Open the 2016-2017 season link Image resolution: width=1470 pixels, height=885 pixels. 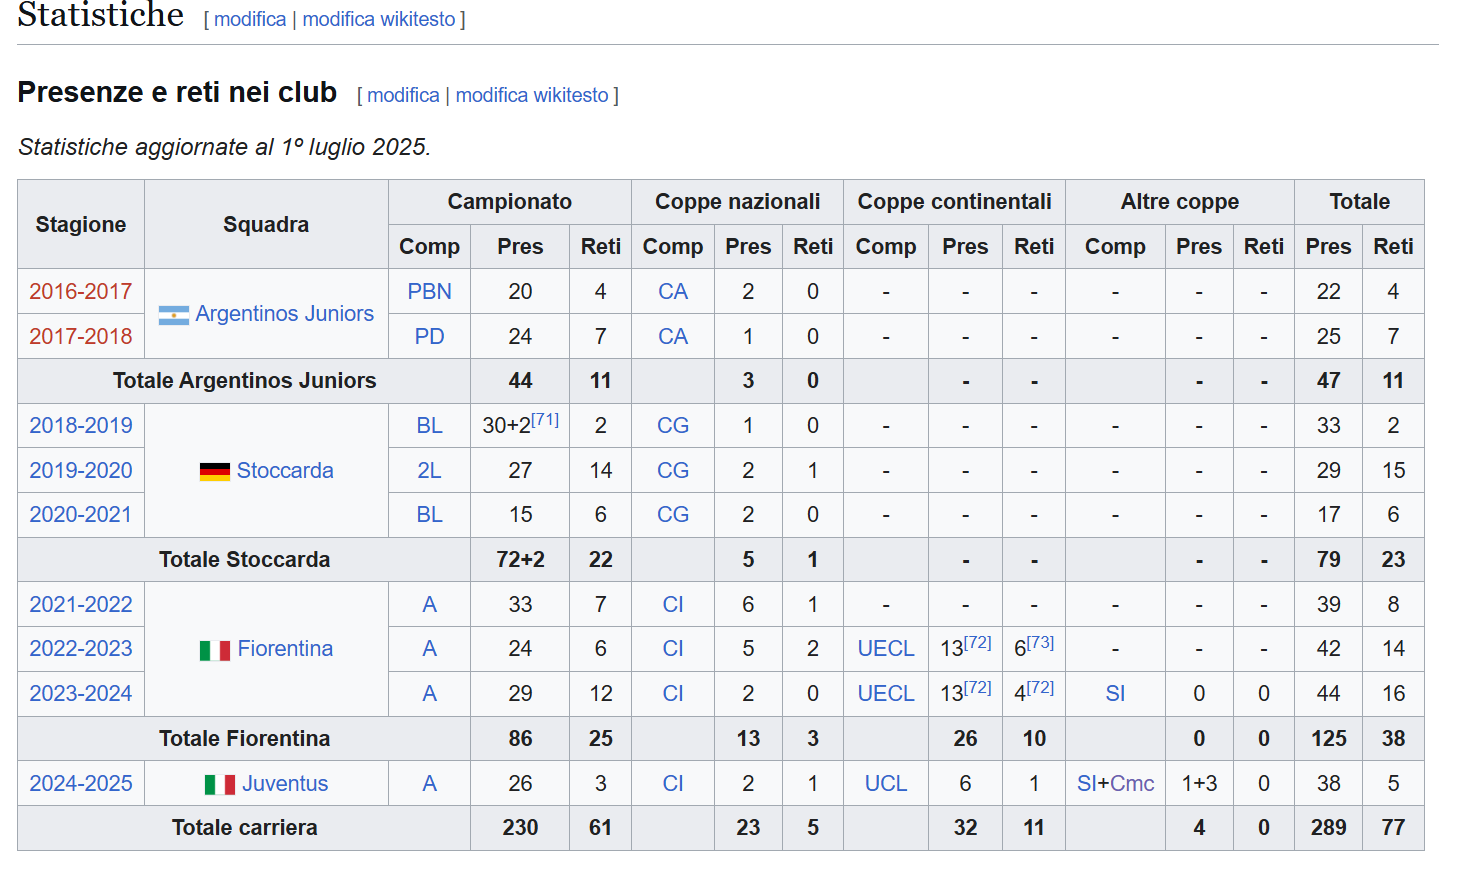(81, 292)
